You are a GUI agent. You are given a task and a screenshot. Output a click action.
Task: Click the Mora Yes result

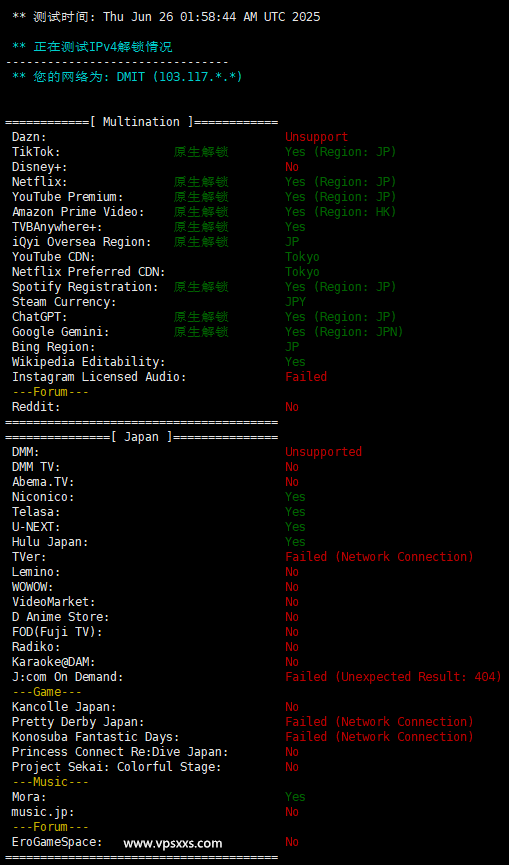coord(296,797)
